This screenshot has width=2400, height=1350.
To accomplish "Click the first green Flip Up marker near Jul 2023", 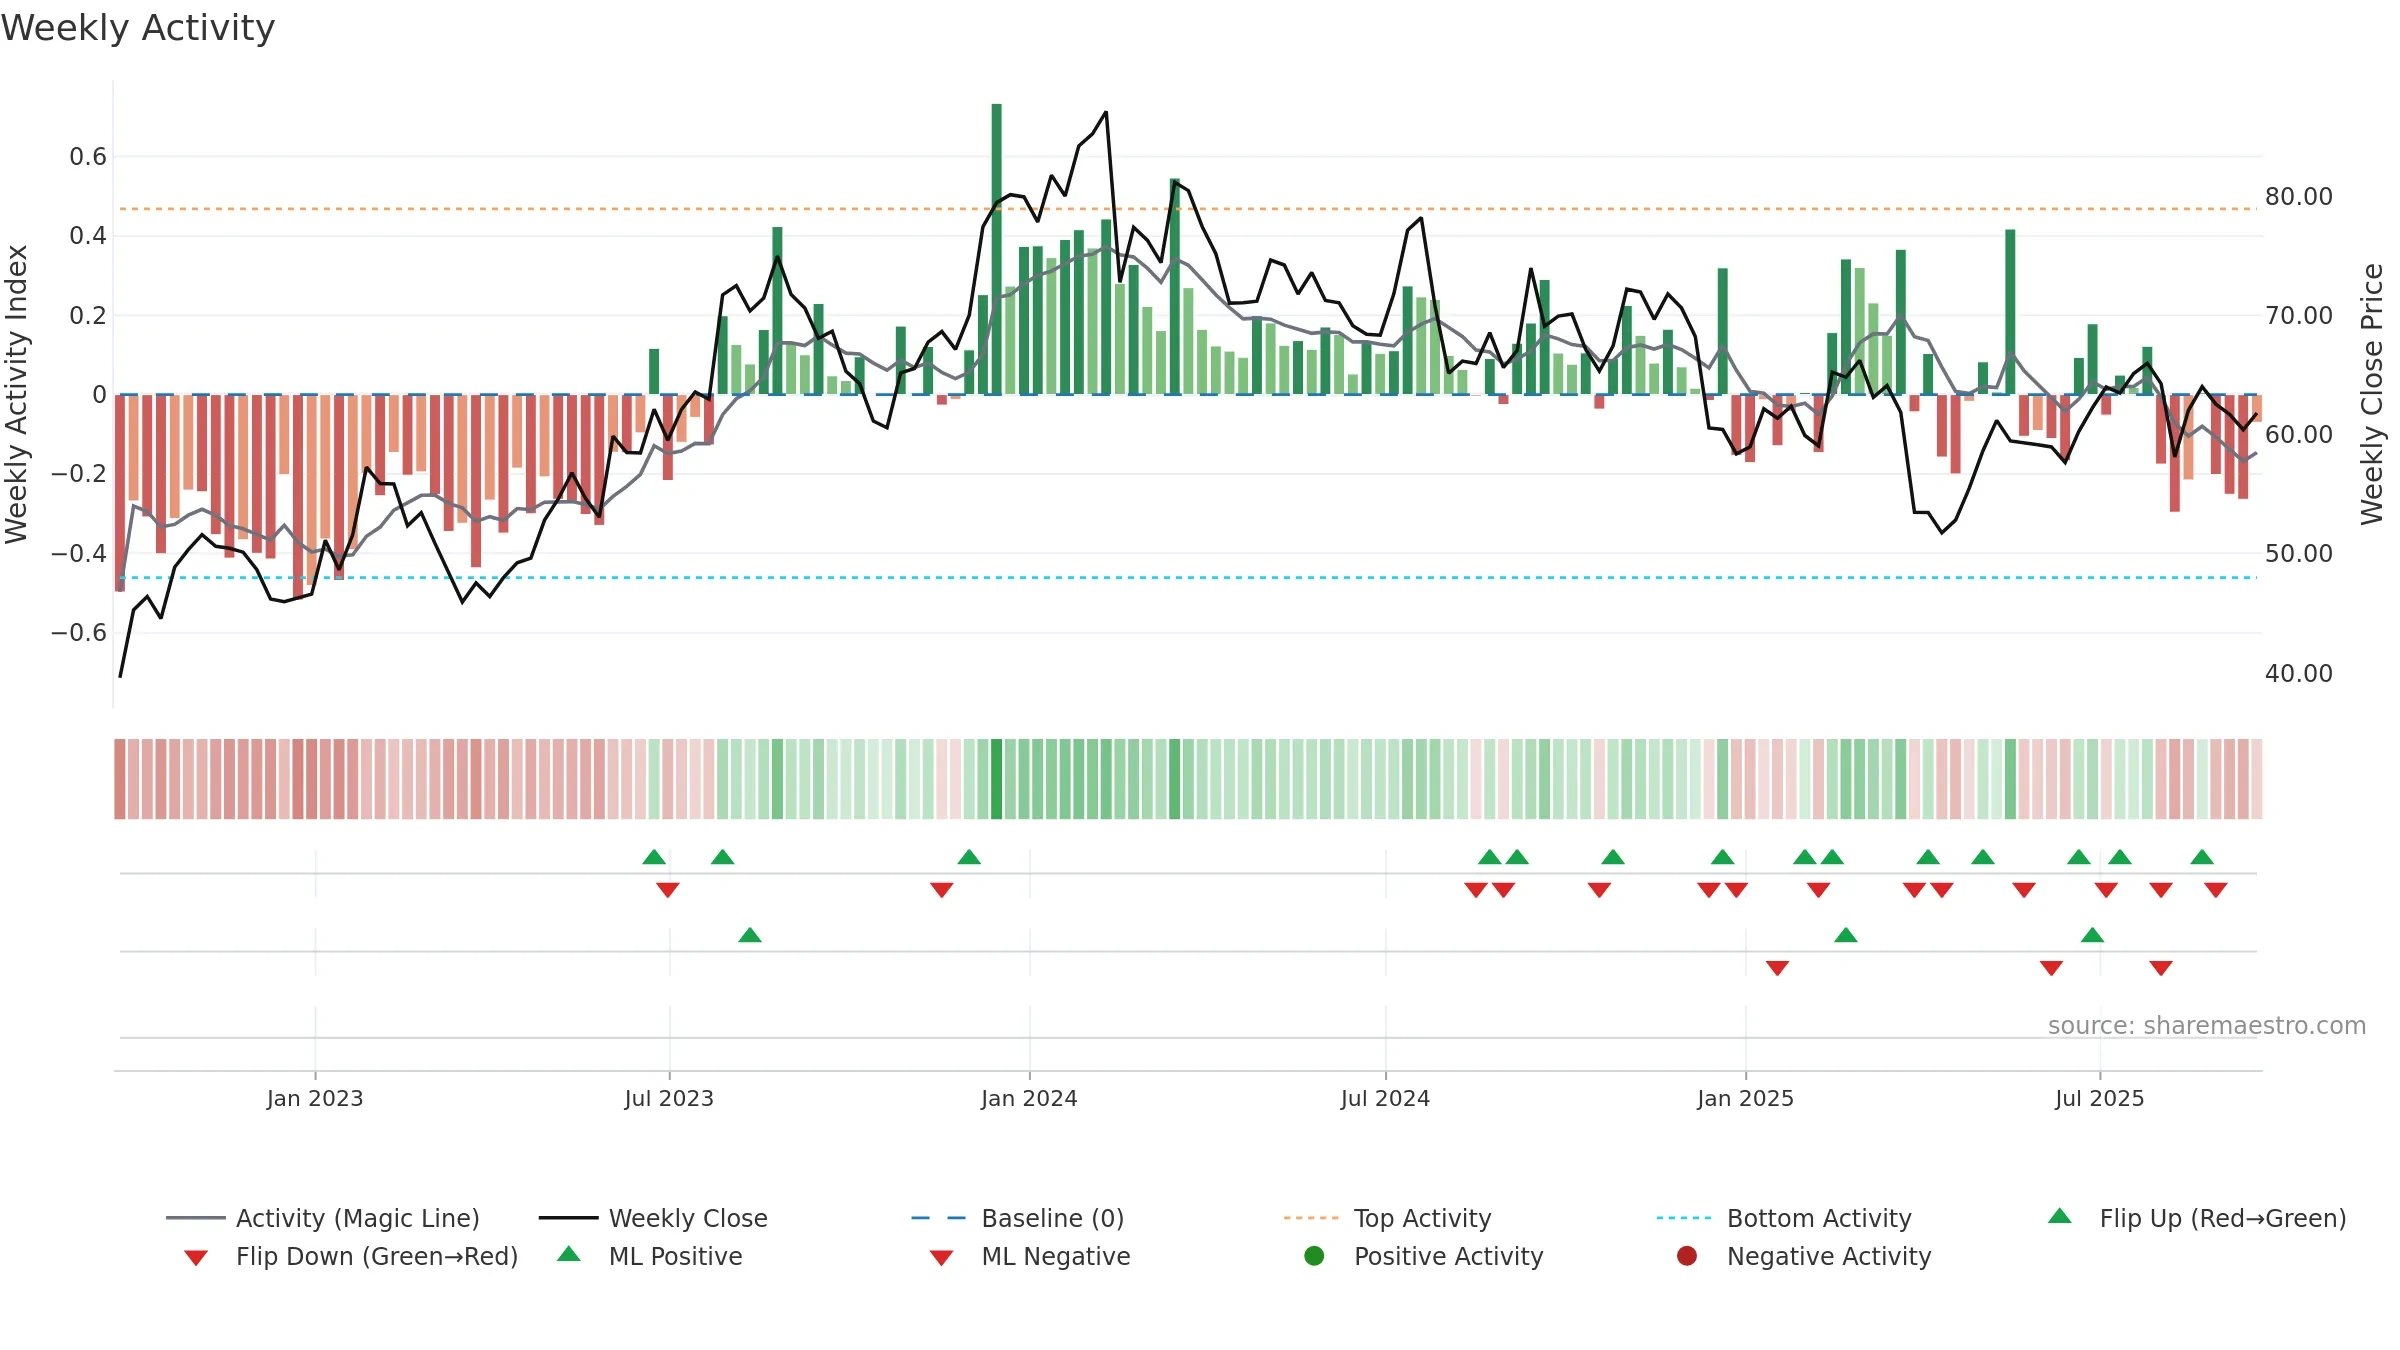I will [654, 857].
